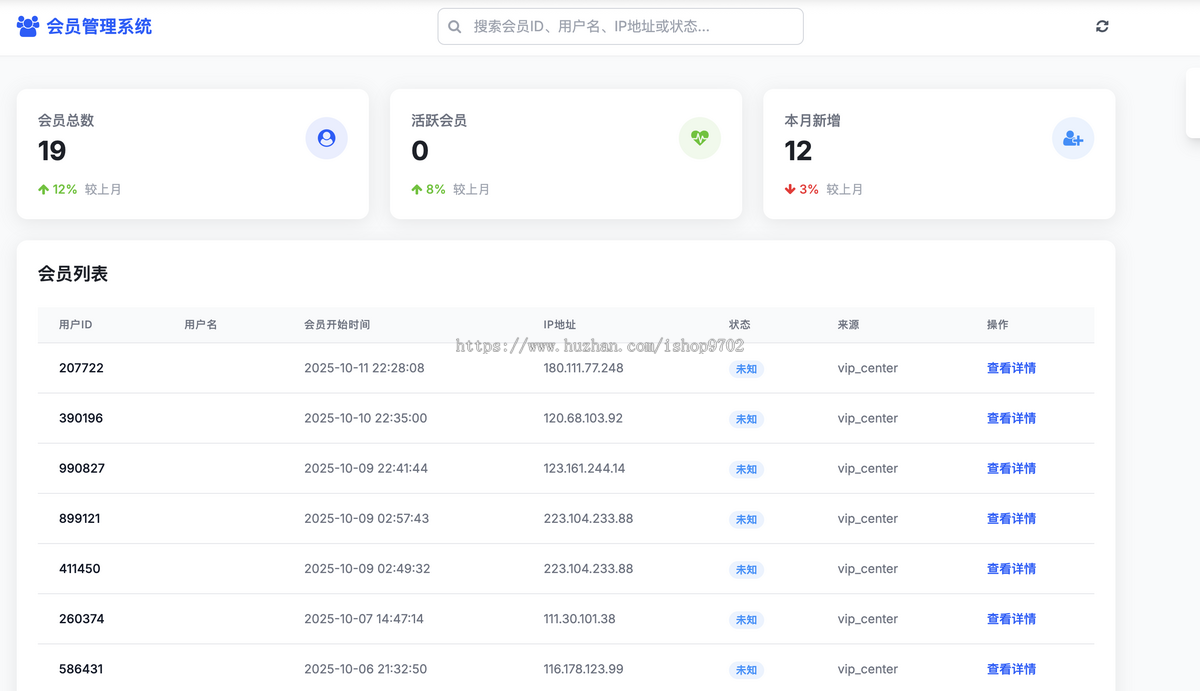Click timestamp 2025-10-09 02:57:43
Viewport: 1200px width, 691px height.
[x=367, y=518]
